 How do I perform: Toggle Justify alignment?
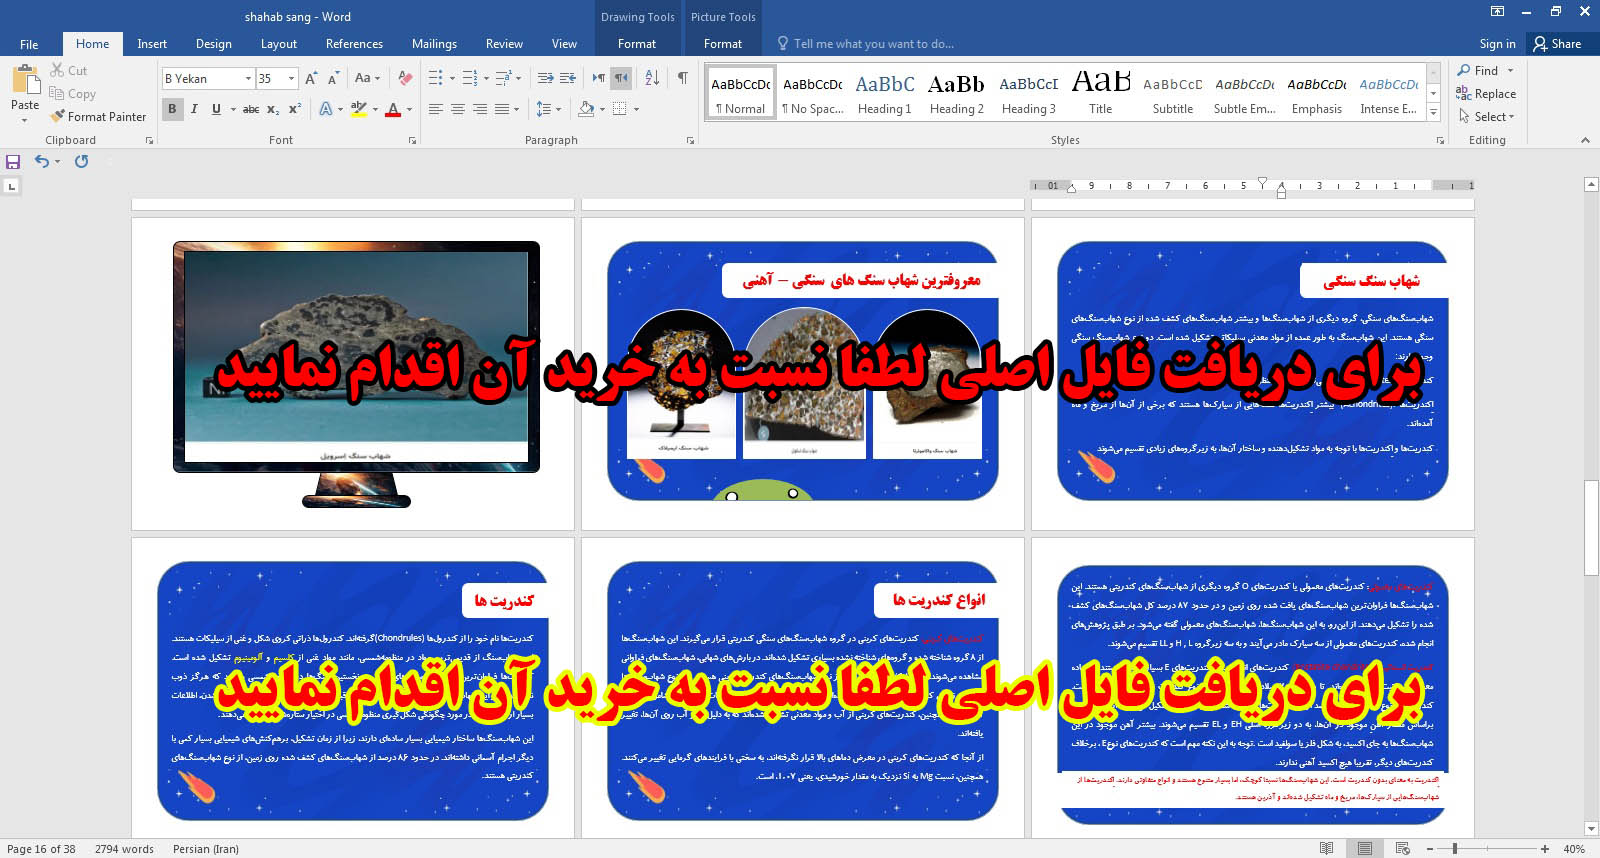point(502,109)
